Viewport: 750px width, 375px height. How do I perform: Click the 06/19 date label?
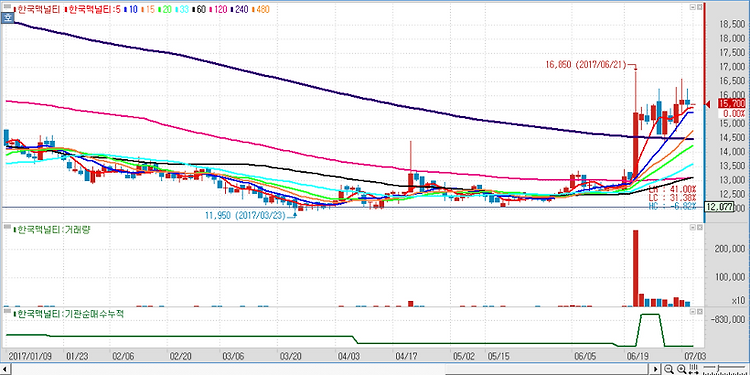click(x=638, y=356)
